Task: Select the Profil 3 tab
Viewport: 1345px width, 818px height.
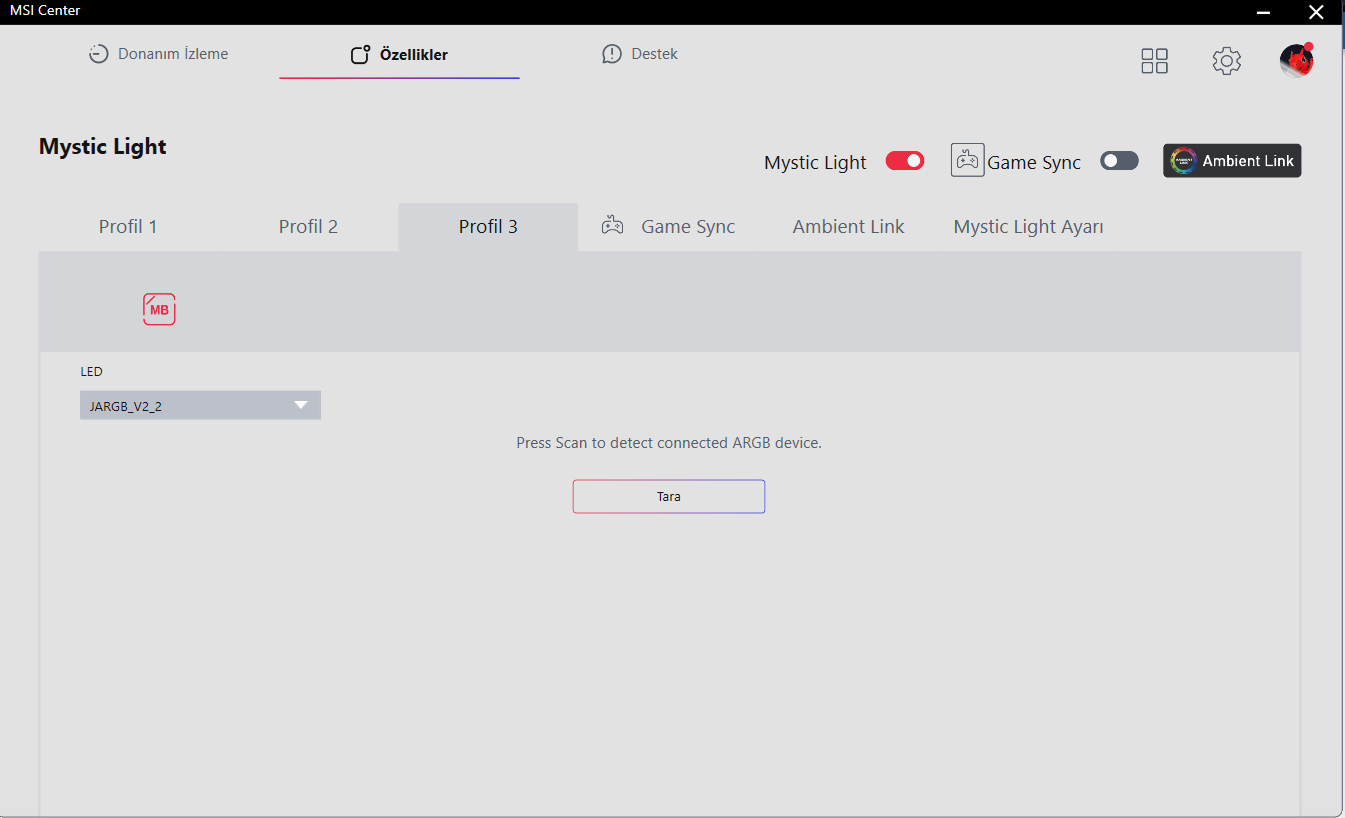Action: tap(488, 227)
